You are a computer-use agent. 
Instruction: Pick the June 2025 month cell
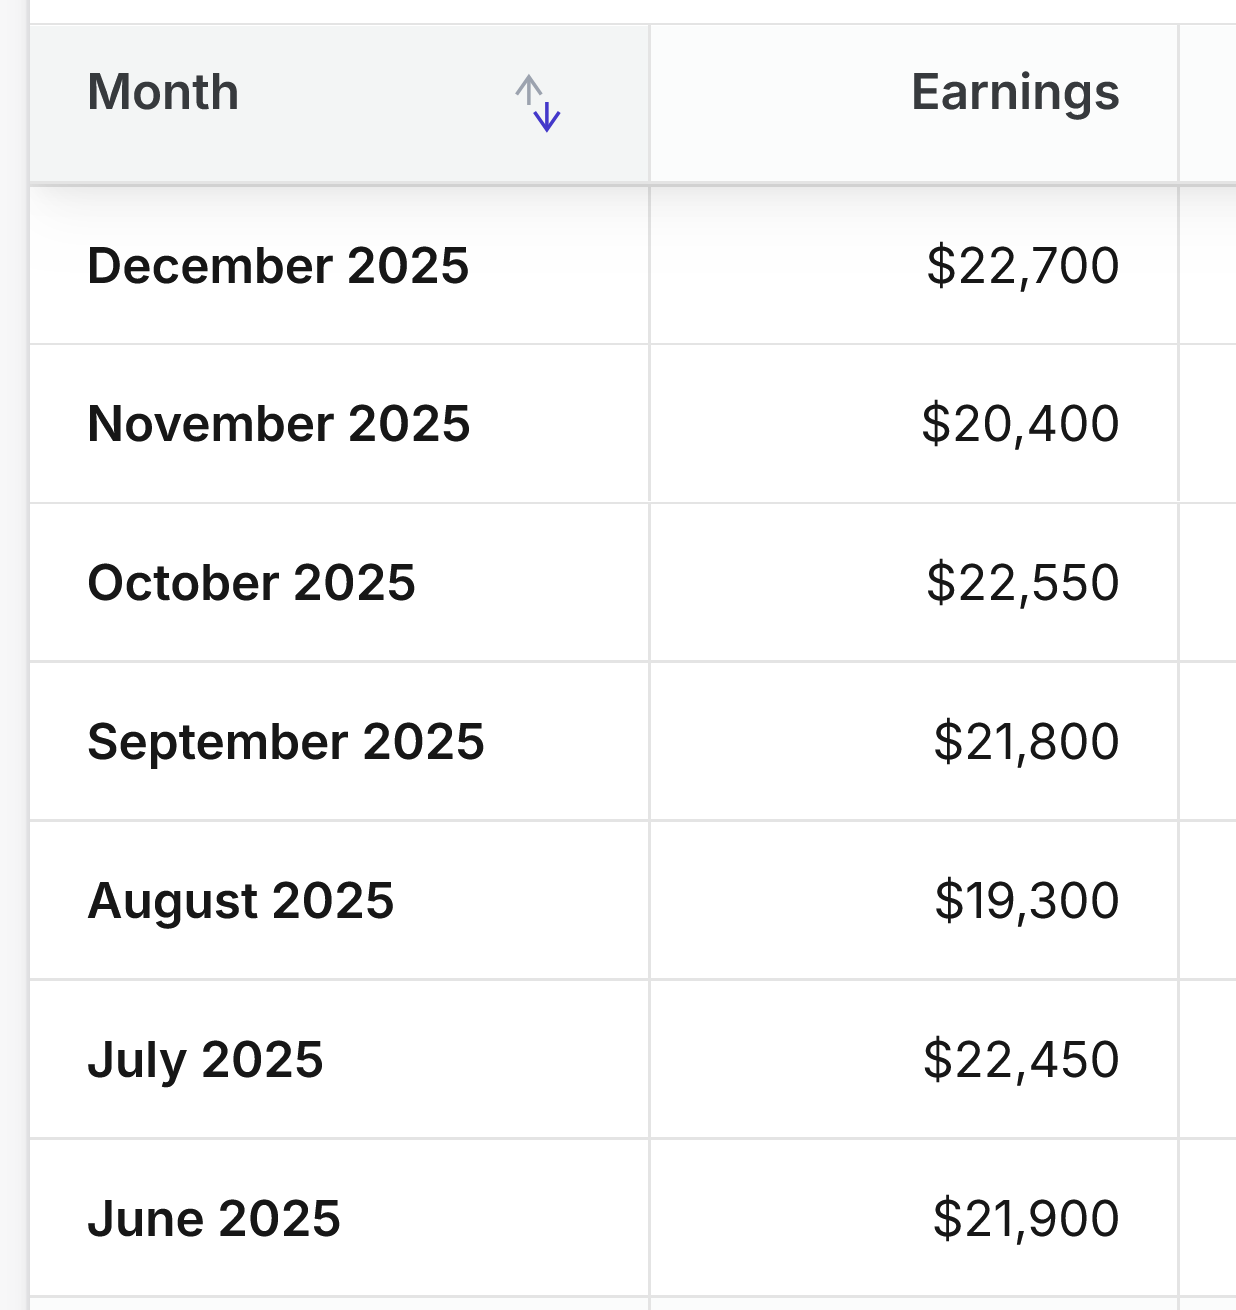click(214, 1219)
